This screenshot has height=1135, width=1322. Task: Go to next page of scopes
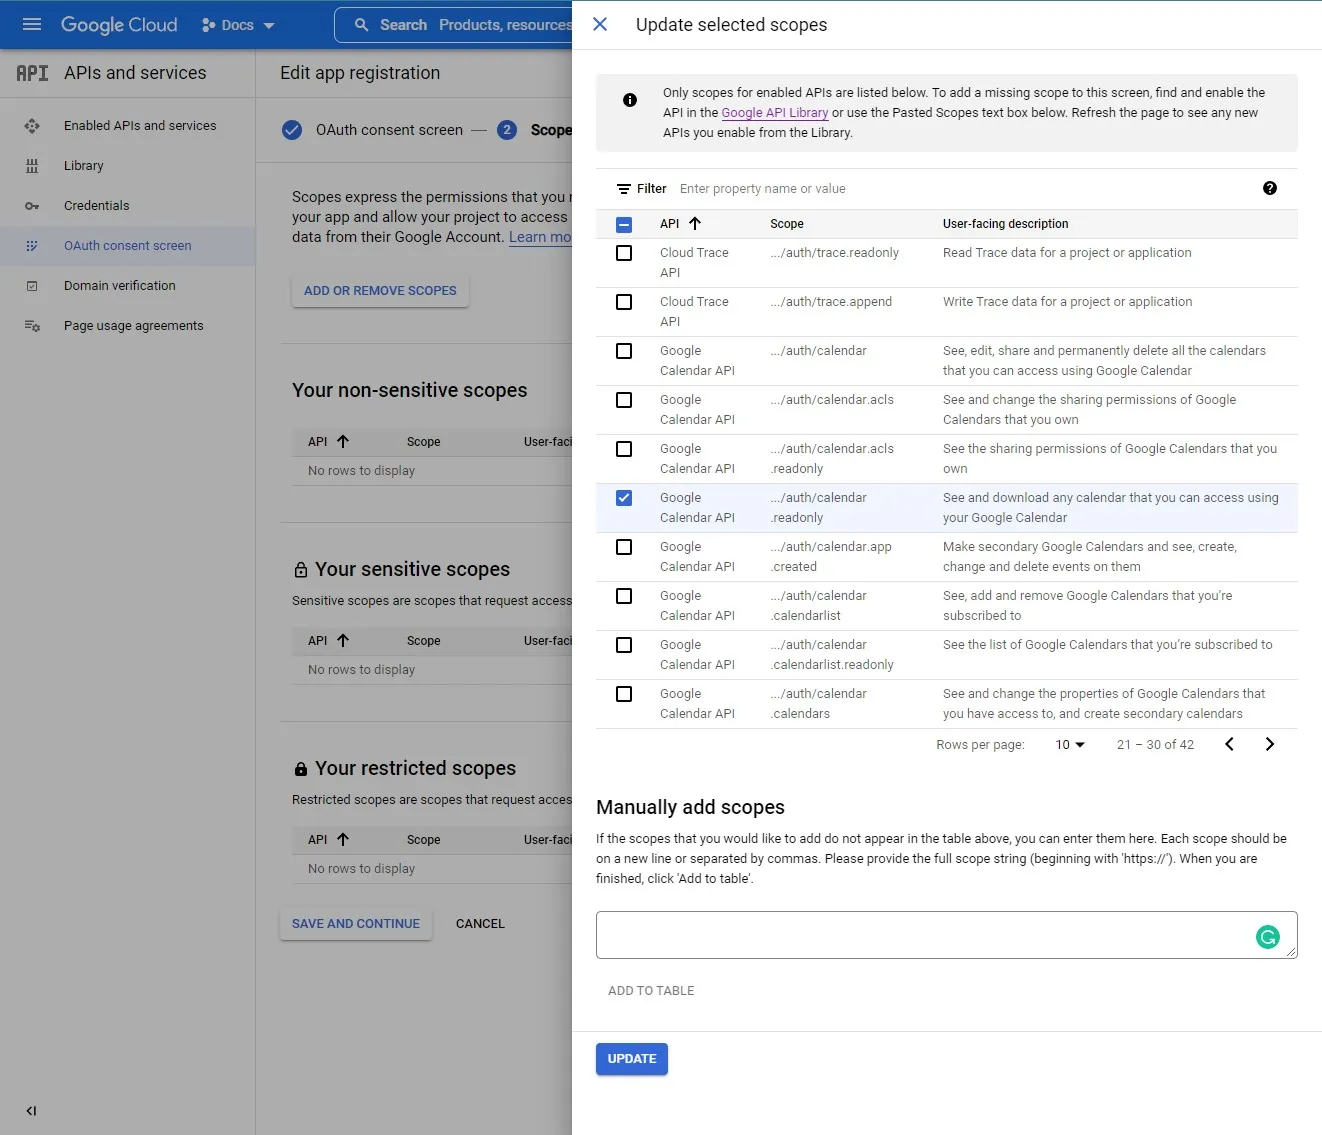click(1269, 744)
